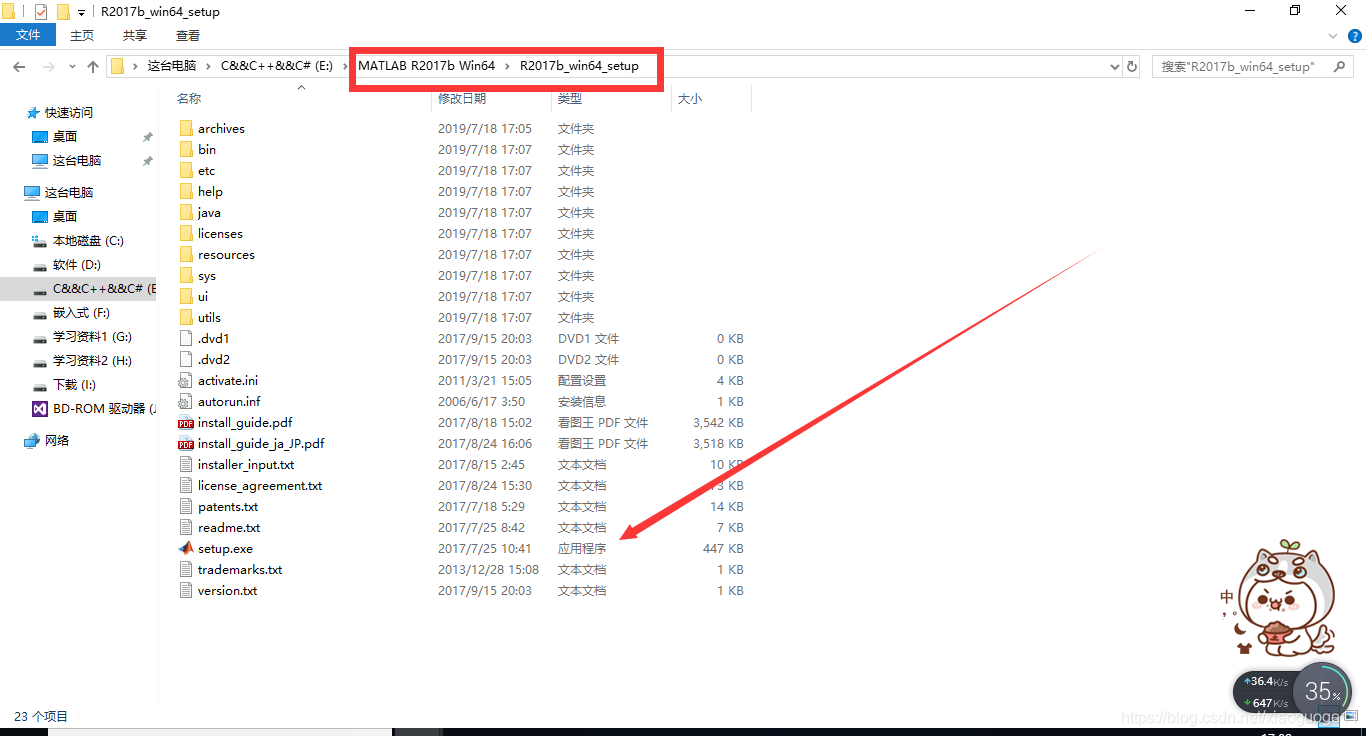Expand the ribbon with the chevron

[1331, 35]
